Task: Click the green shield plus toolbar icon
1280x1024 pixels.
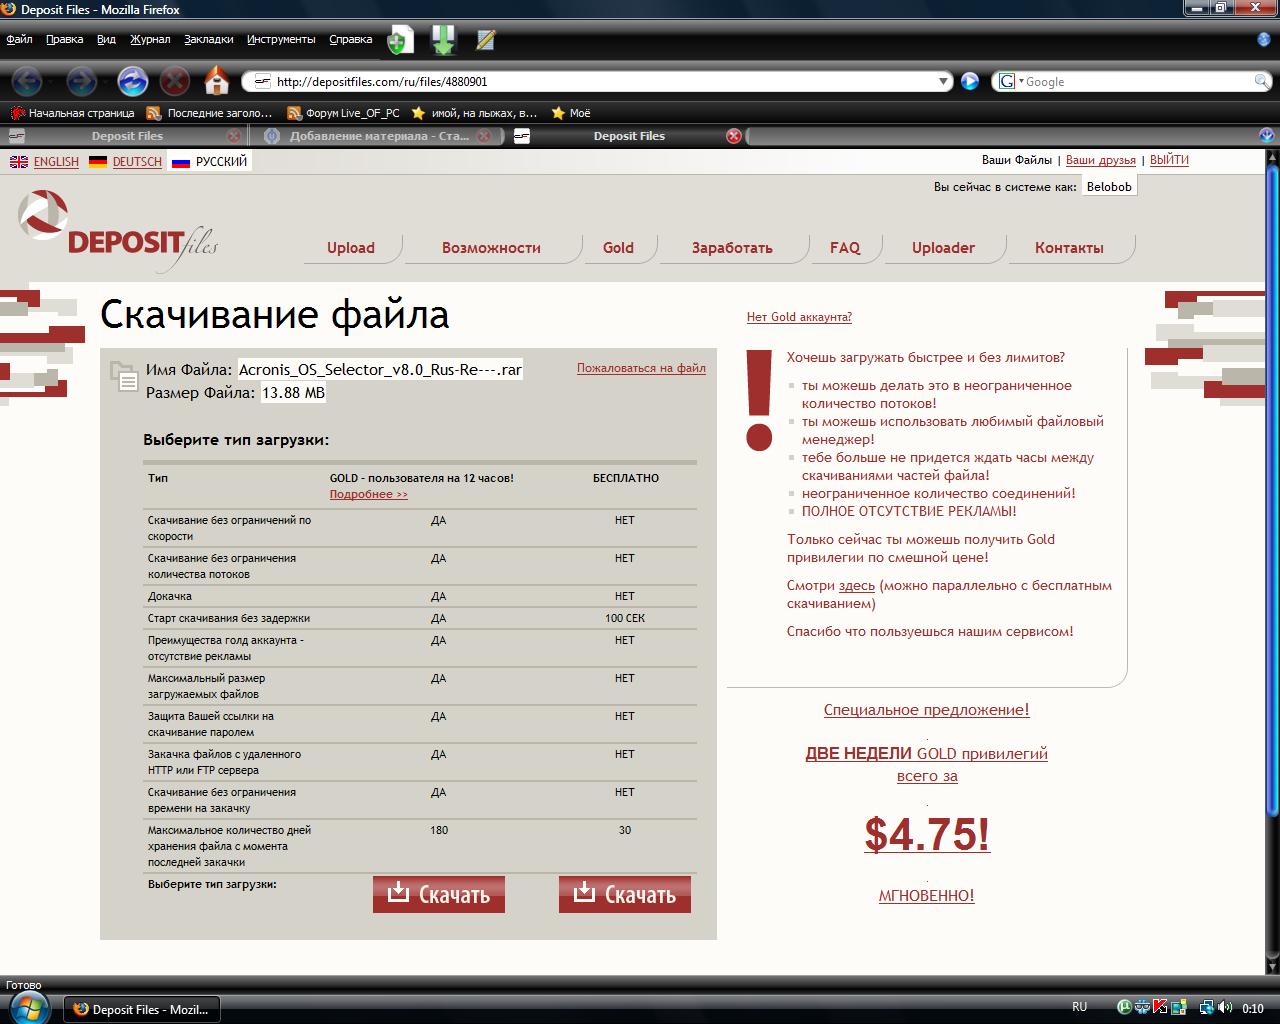Action: tap(400, 41)
